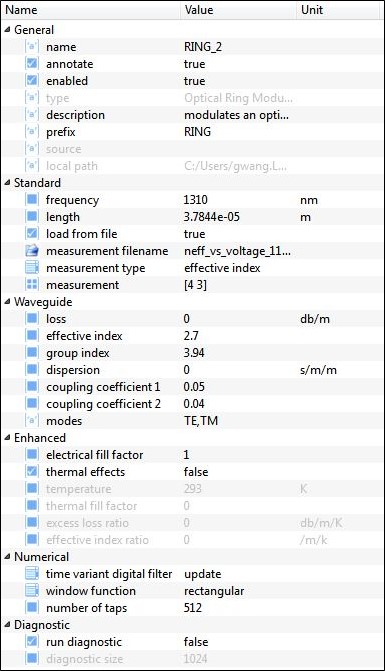The width and height of the screenshot is (385, 671).
Task: Toggle the annotate checkbox
Action: click(32, 64)
